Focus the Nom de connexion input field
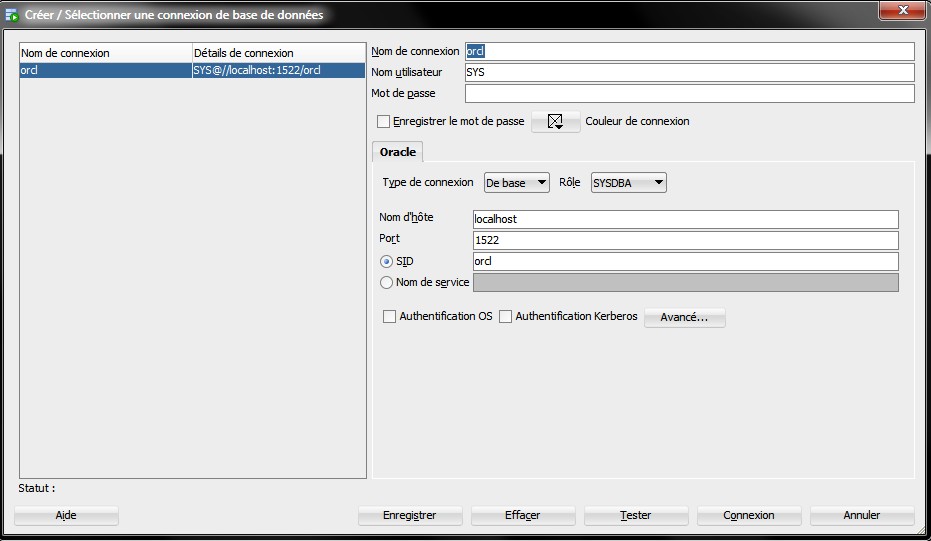This screenshot has height=541, width=931. pos(689,51)
